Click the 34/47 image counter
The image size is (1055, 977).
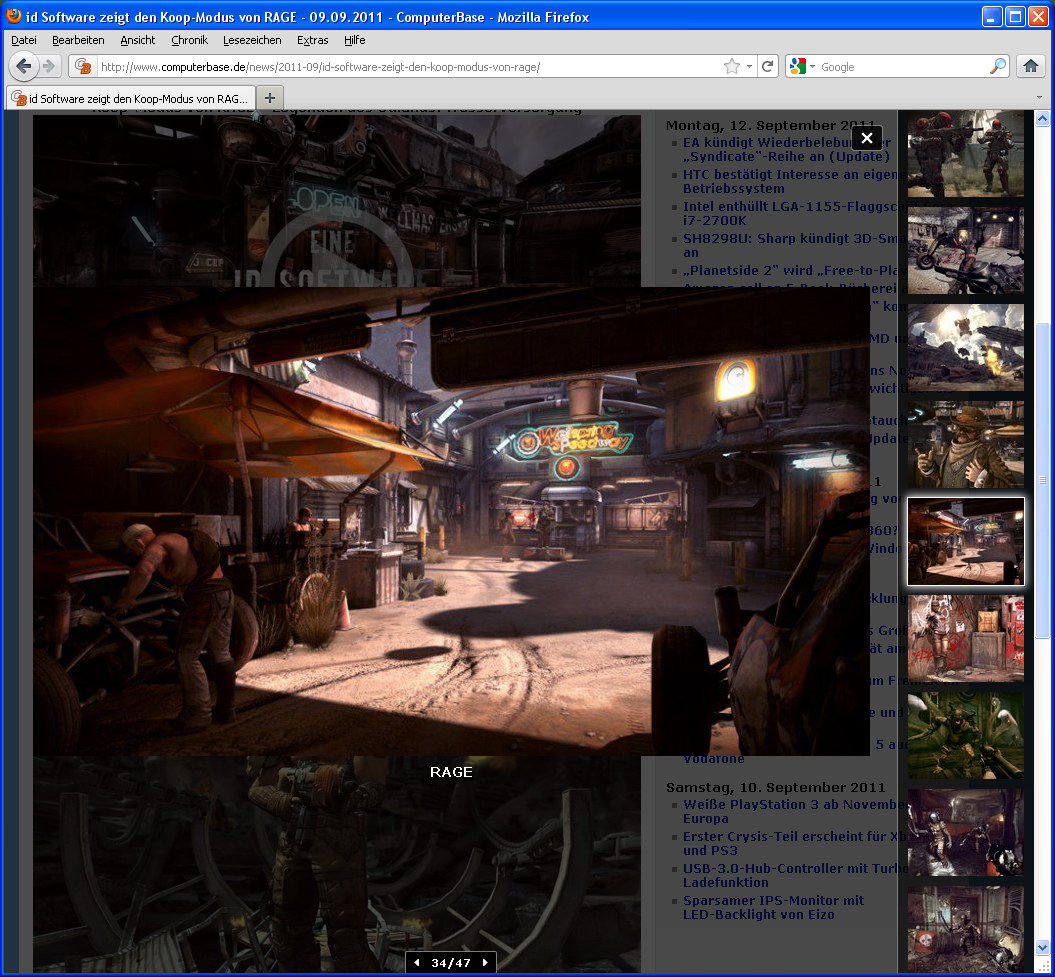(451, 963)
